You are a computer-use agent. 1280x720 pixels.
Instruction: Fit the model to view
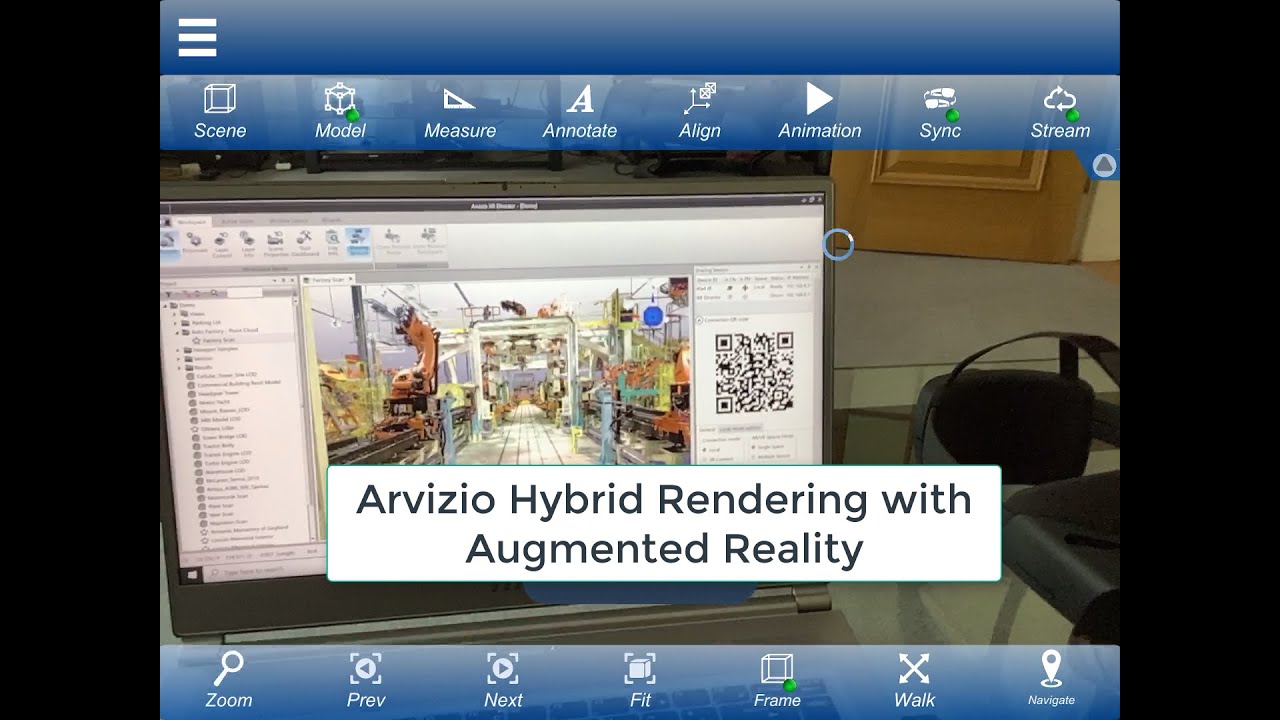tap(640, 680)
